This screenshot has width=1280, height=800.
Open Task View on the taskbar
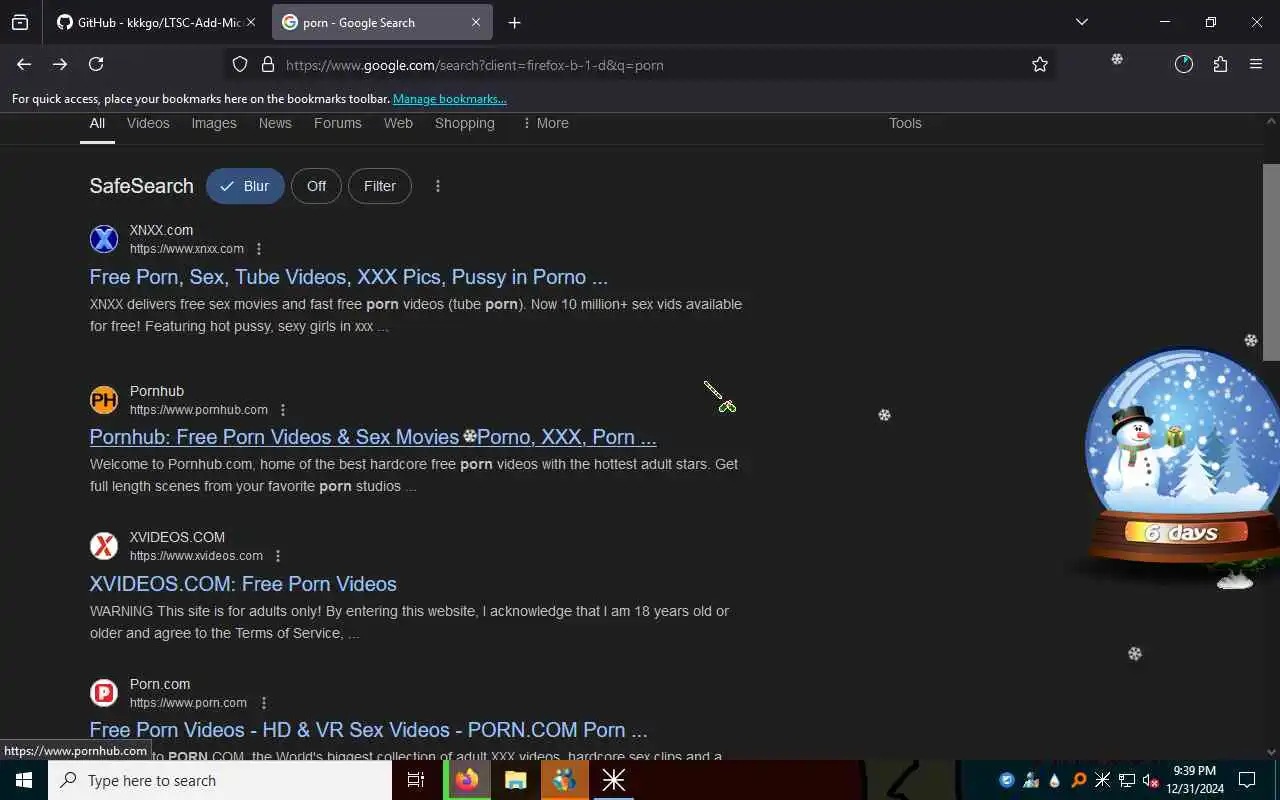[x=416, y=780]
